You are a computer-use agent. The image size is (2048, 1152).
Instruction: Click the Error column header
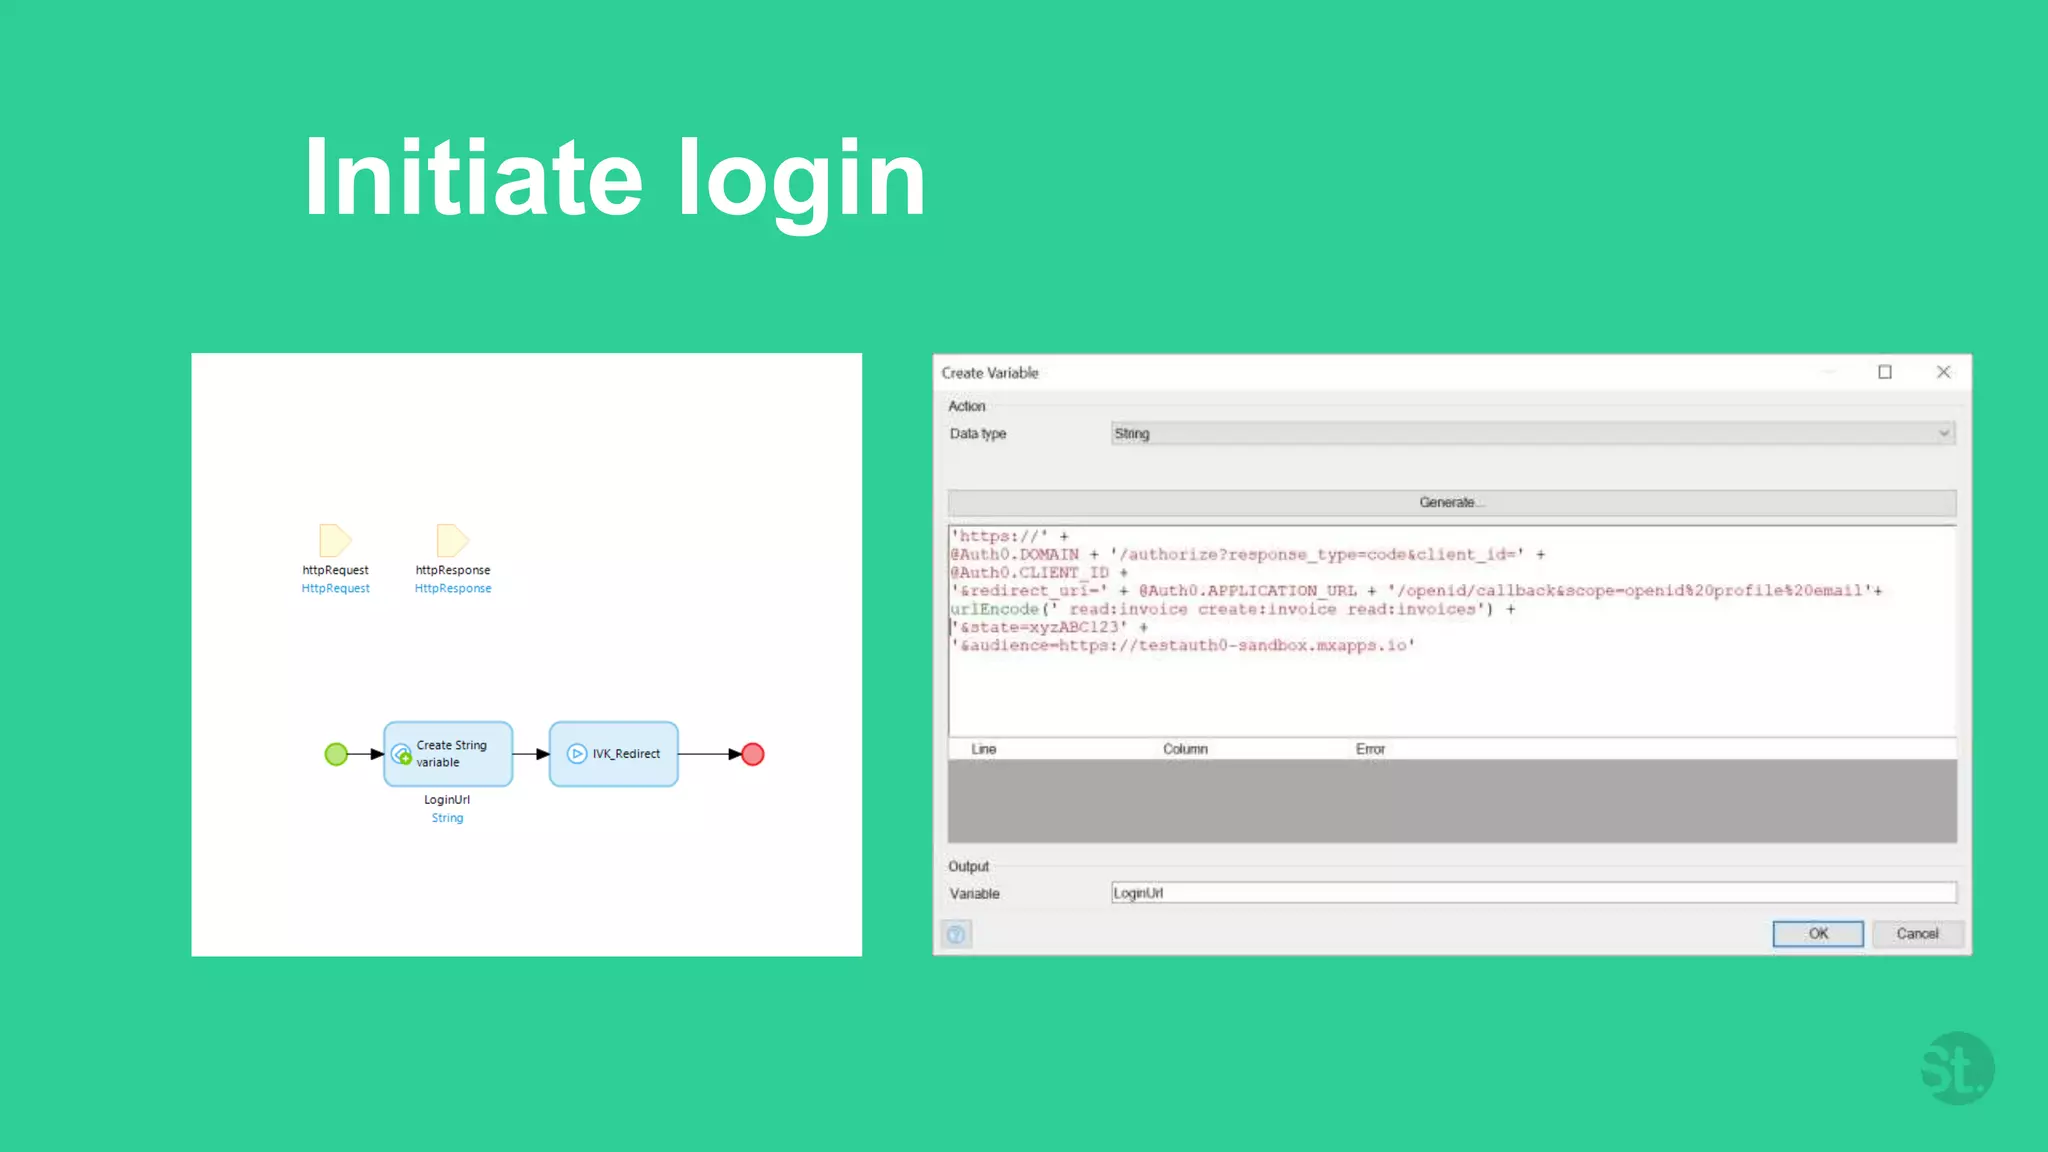[x=1370, y=749]
